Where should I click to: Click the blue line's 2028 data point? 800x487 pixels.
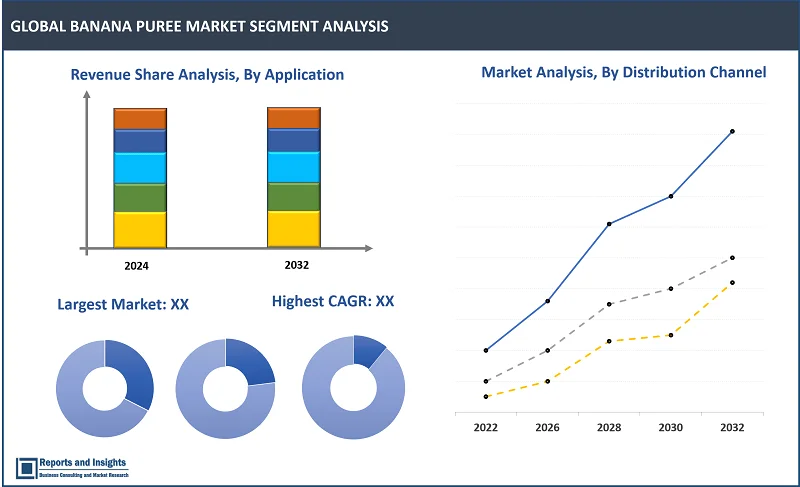(609, 224)
